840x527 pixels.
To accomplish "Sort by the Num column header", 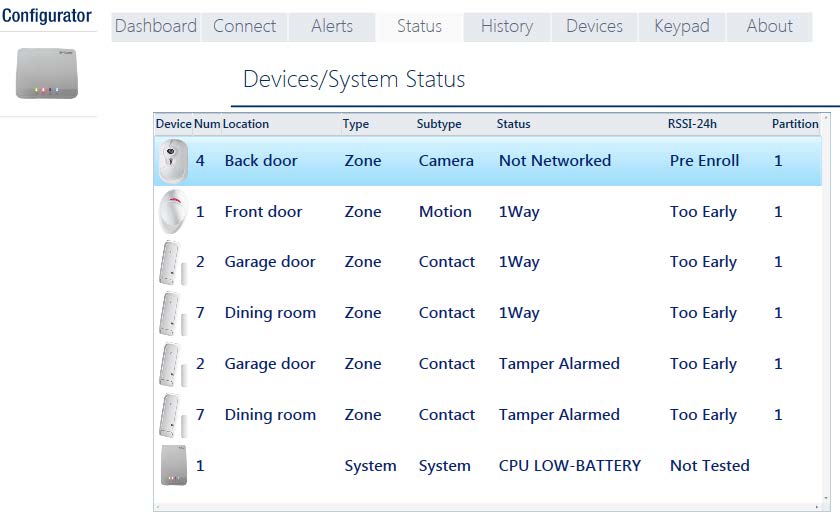I will click(x=207, y=124).
